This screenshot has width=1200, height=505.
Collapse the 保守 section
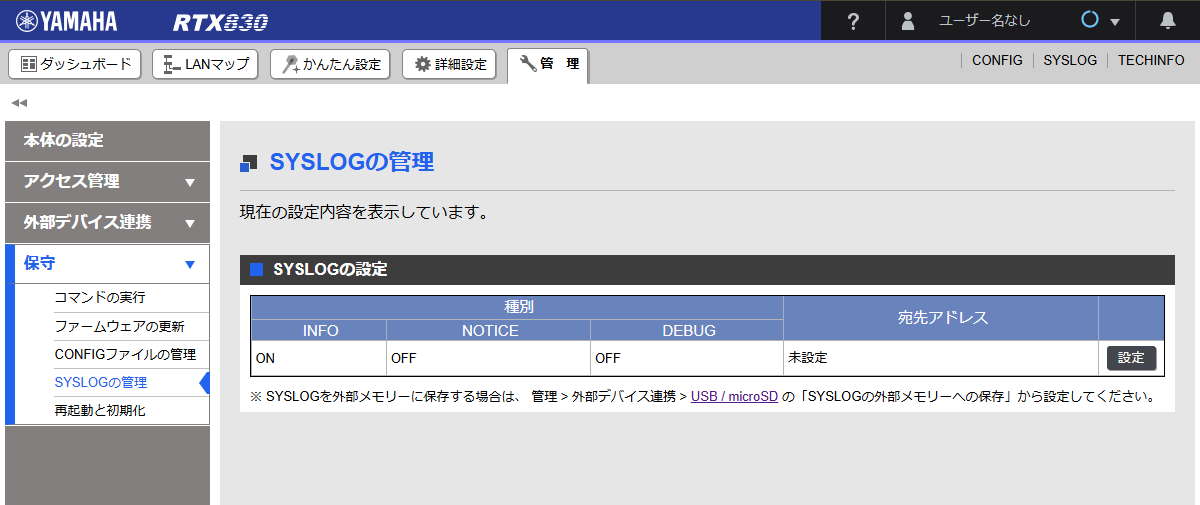(108, 264)
